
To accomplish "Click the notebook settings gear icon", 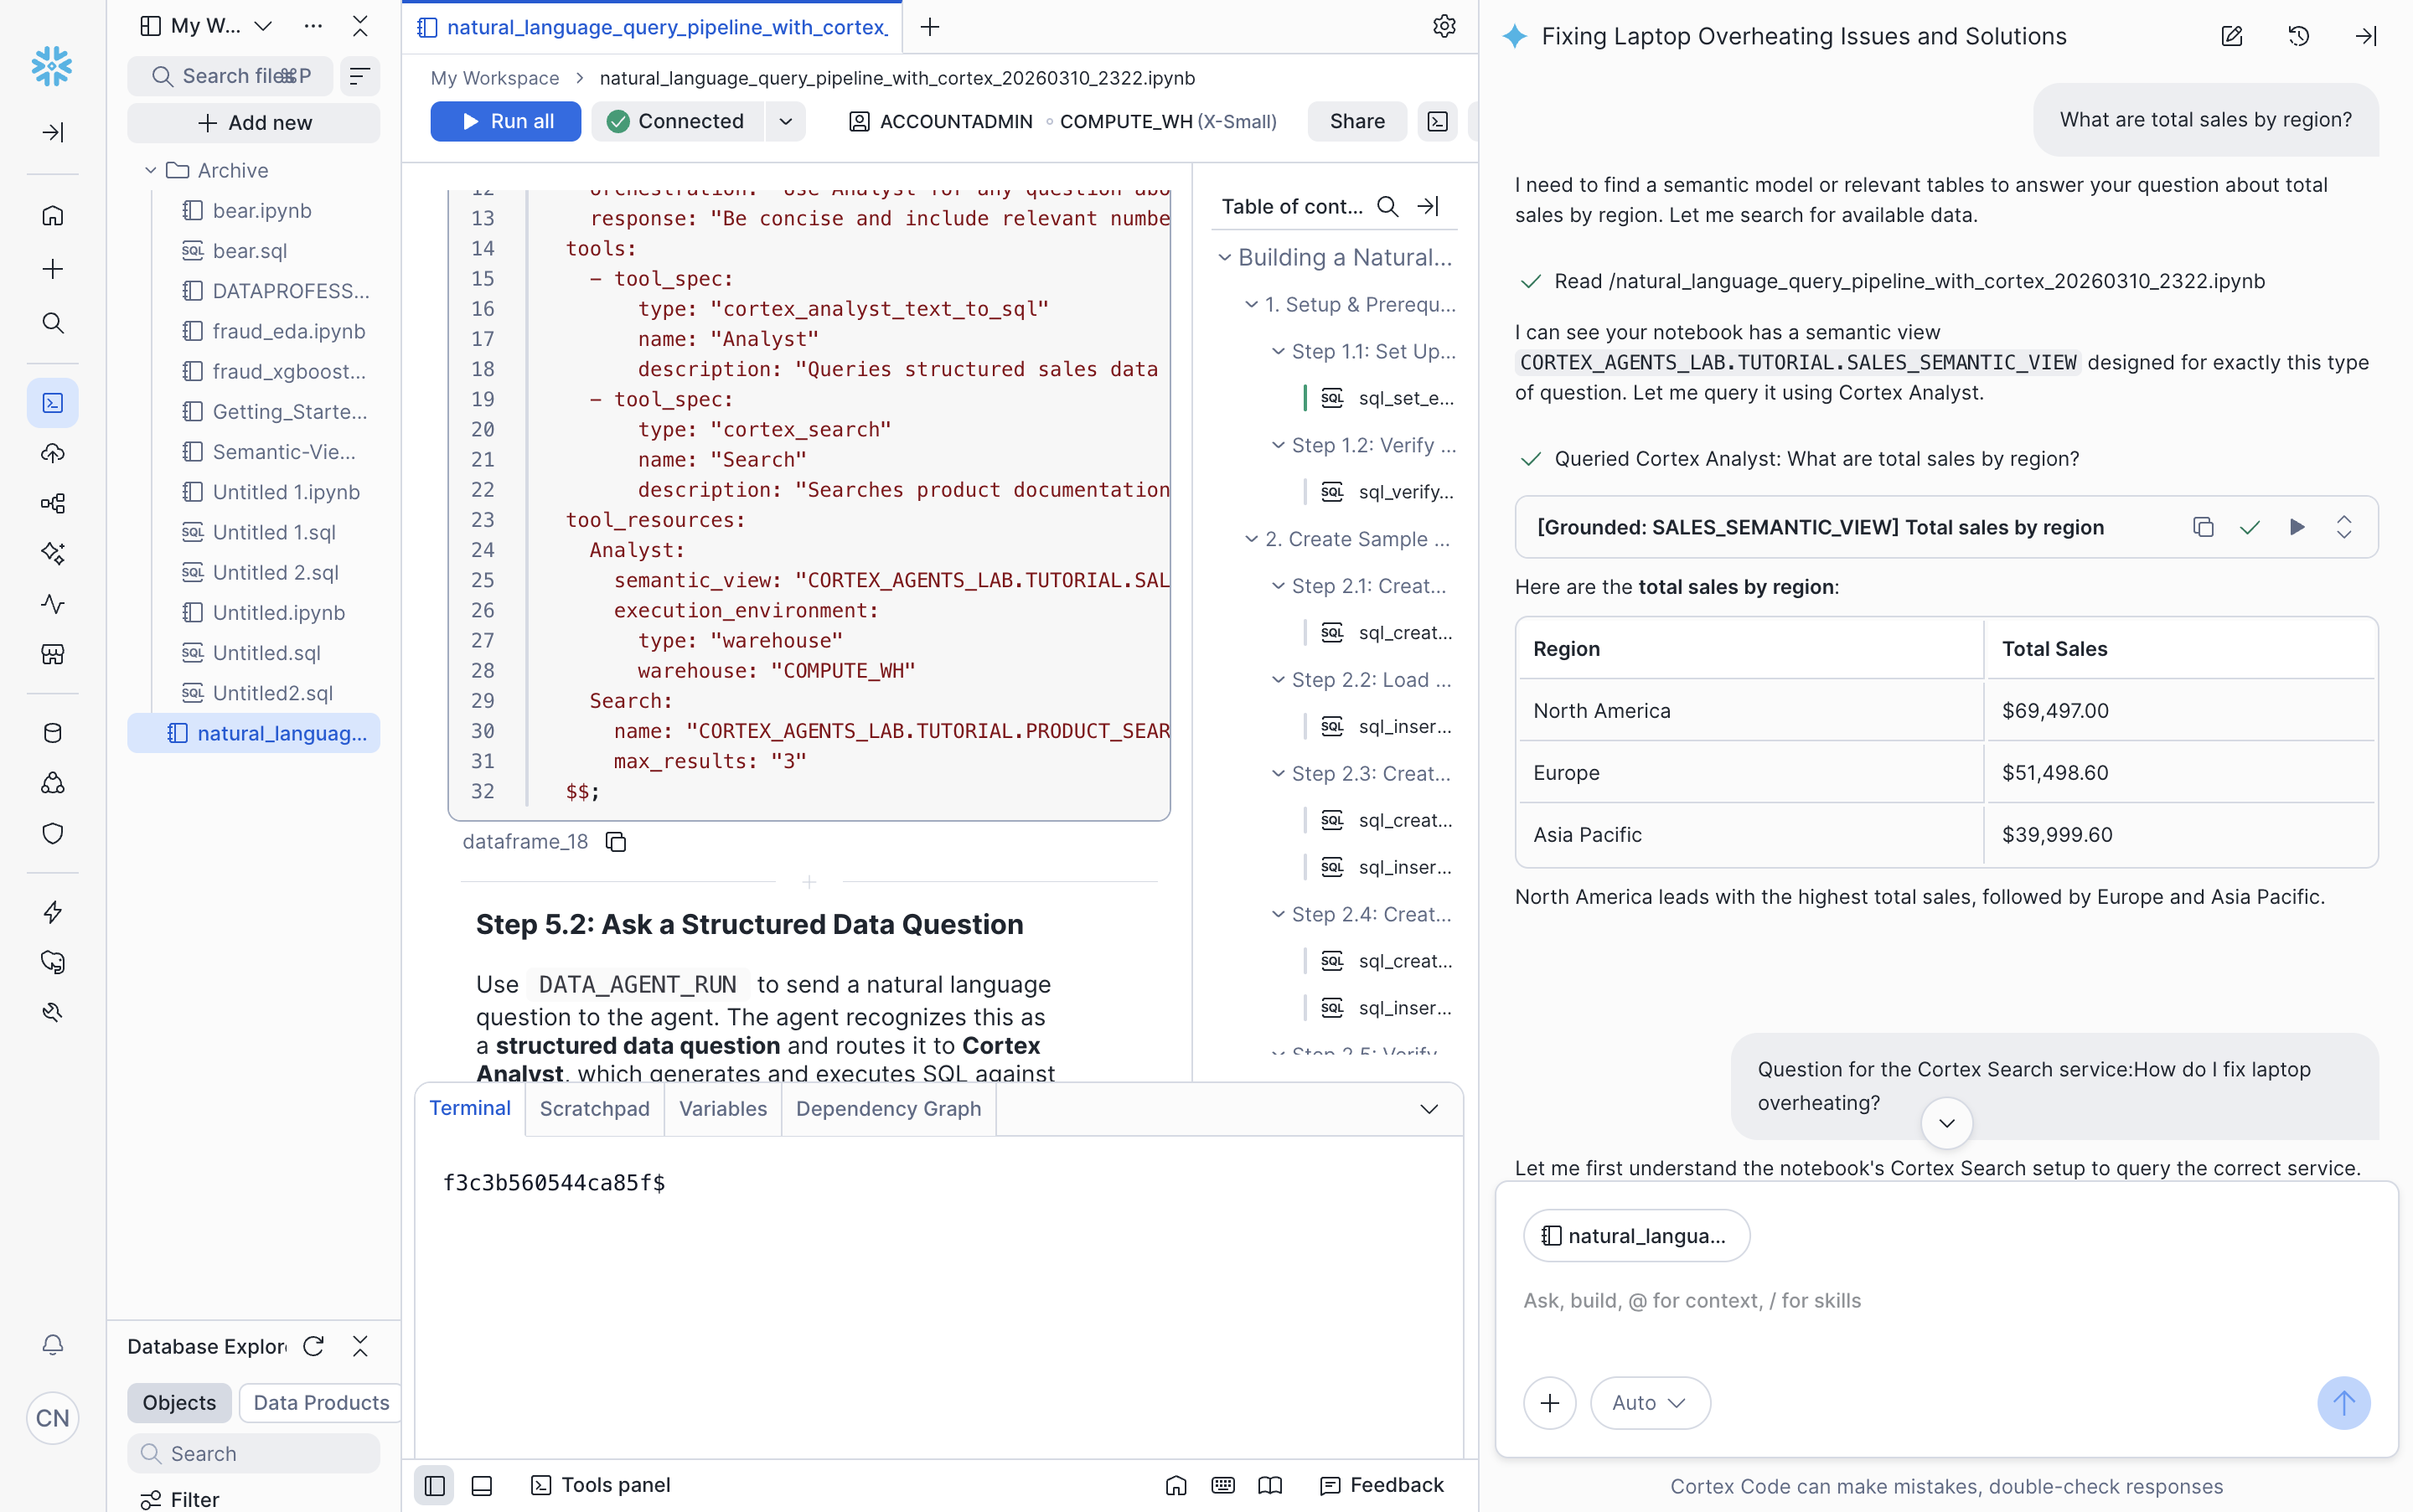I will coord(1444,26).
